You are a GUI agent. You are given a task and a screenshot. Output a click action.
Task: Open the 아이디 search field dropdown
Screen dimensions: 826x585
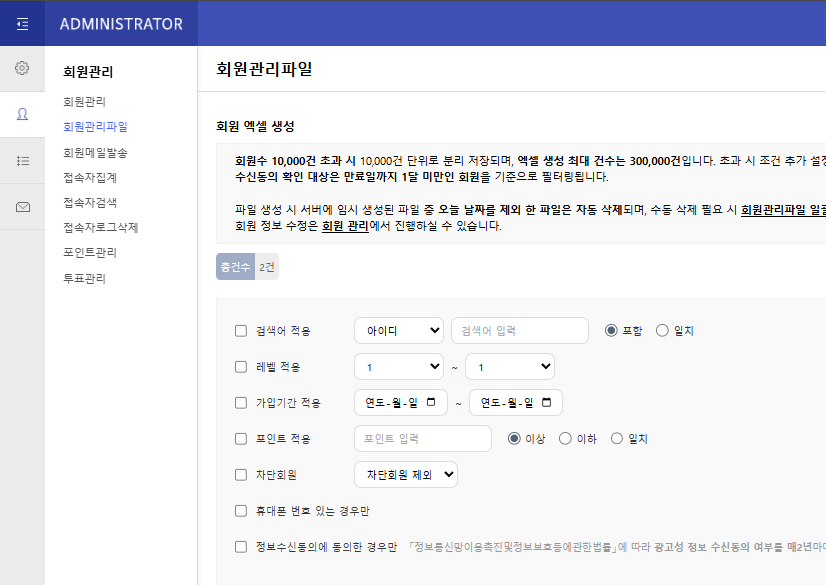398,331
